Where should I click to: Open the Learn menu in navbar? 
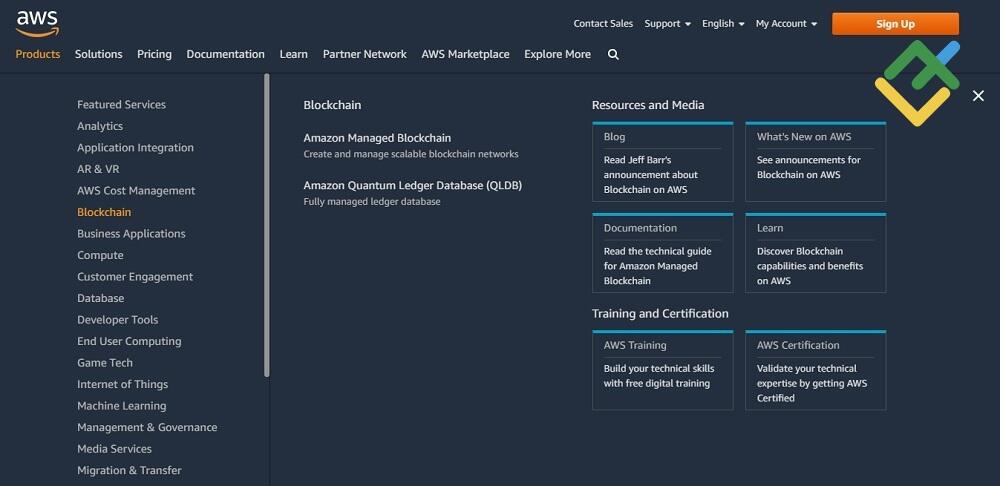[x=293, y=54]
